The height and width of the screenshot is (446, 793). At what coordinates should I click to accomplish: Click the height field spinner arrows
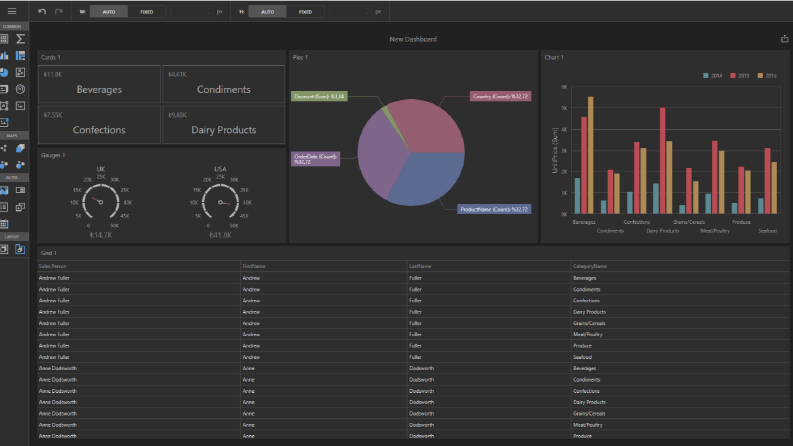tap(368, 12)
